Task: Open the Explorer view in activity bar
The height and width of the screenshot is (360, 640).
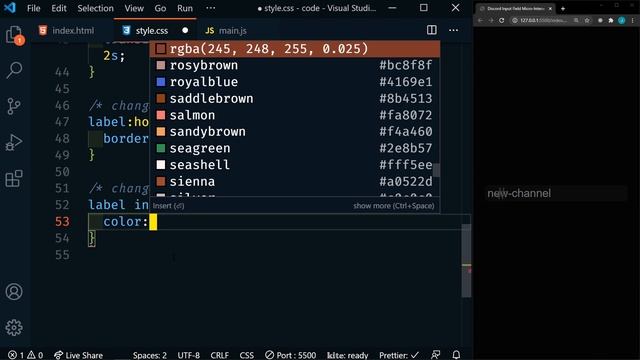Action: [14, 35]
